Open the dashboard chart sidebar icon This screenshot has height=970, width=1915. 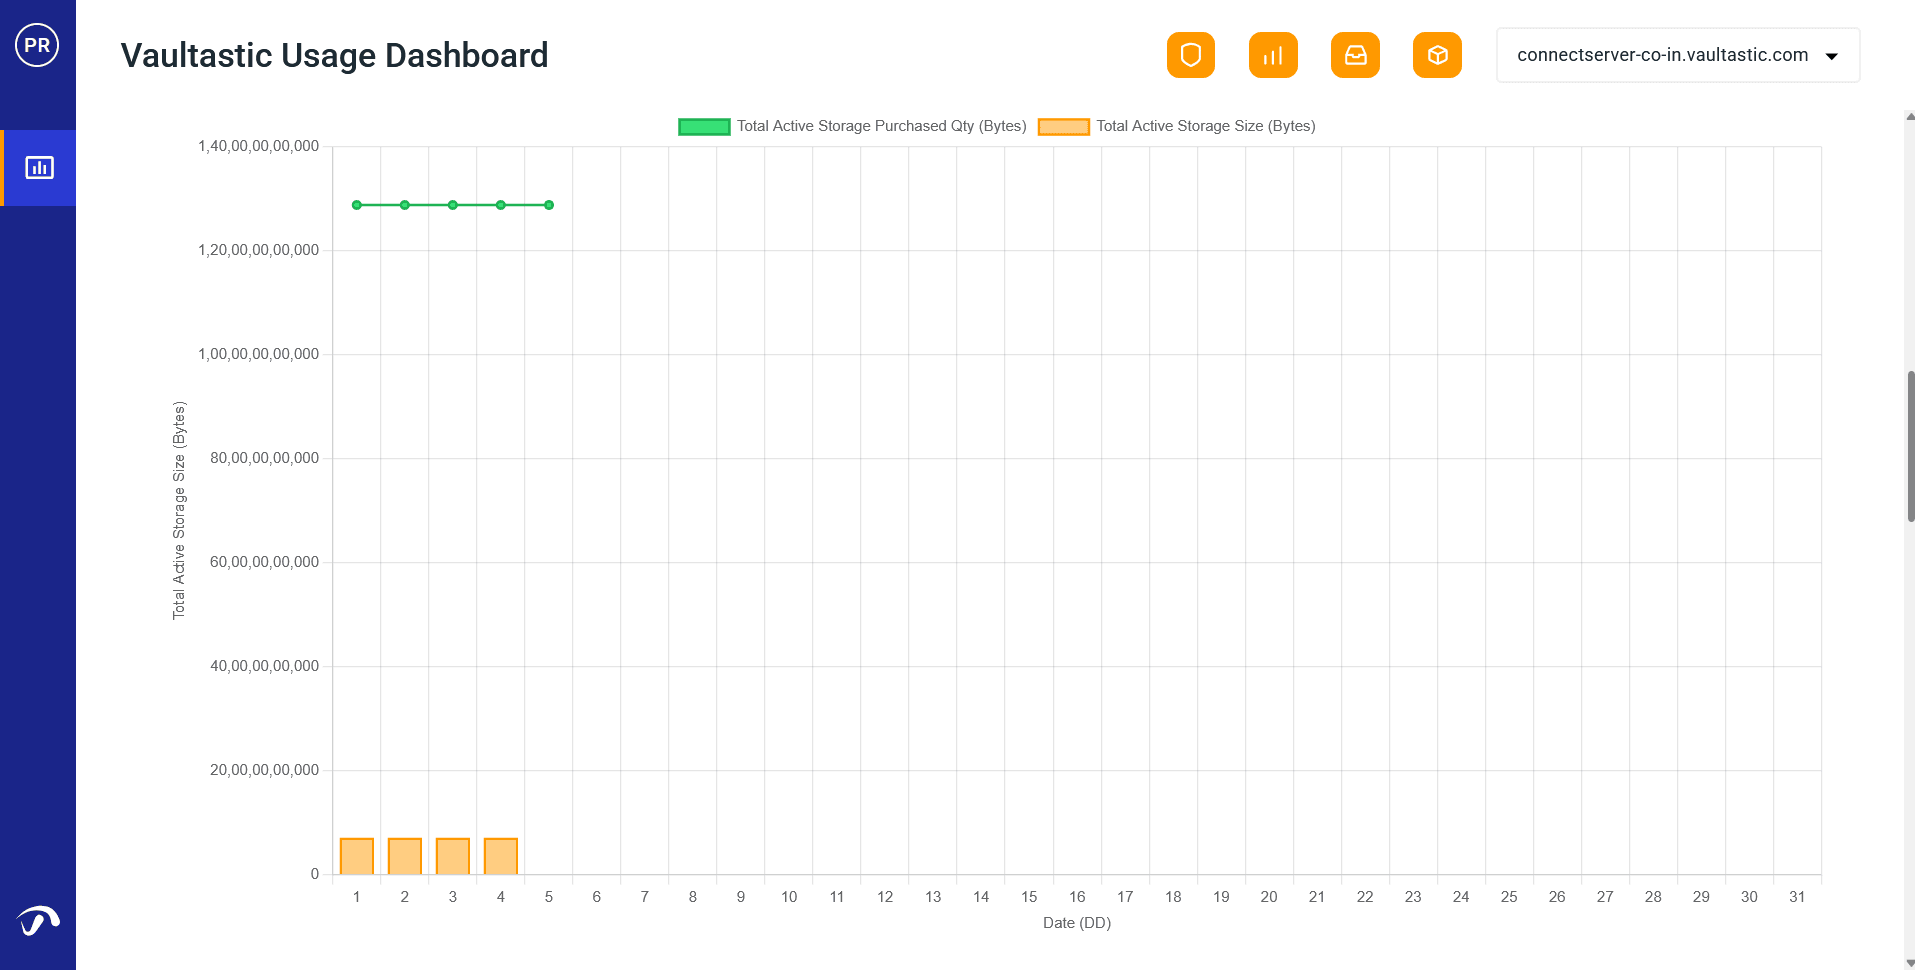[x=39, y=168]
